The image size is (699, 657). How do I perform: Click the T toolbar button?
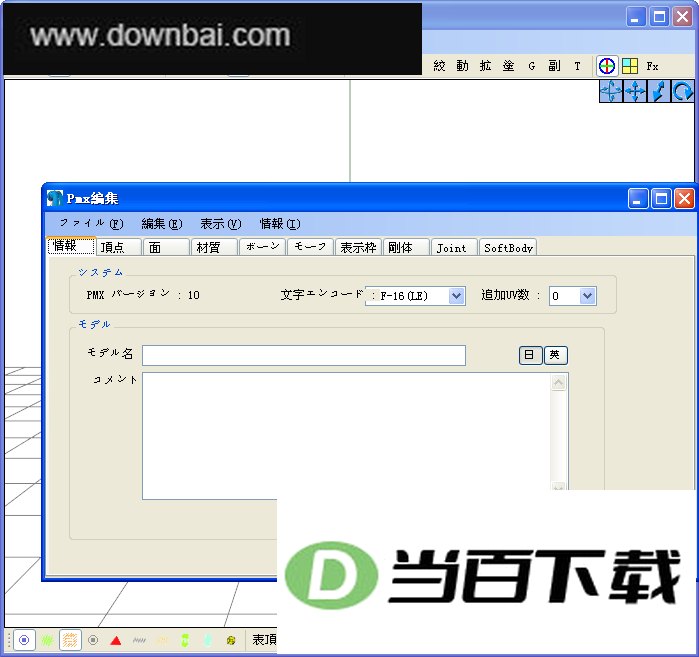577,66
